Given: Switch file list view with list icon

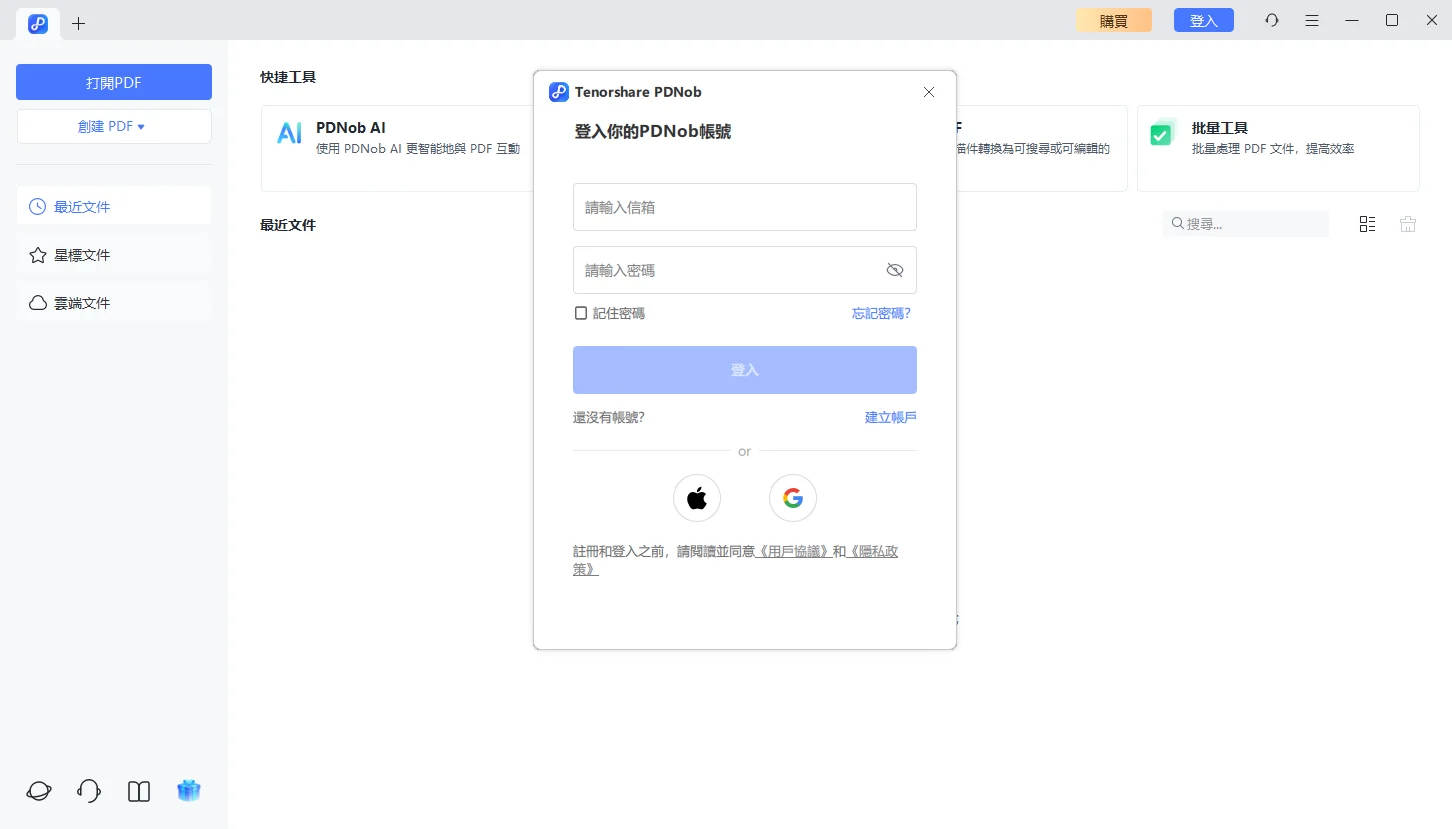Looking at the screenshot, I should [x=1368, y=224].
